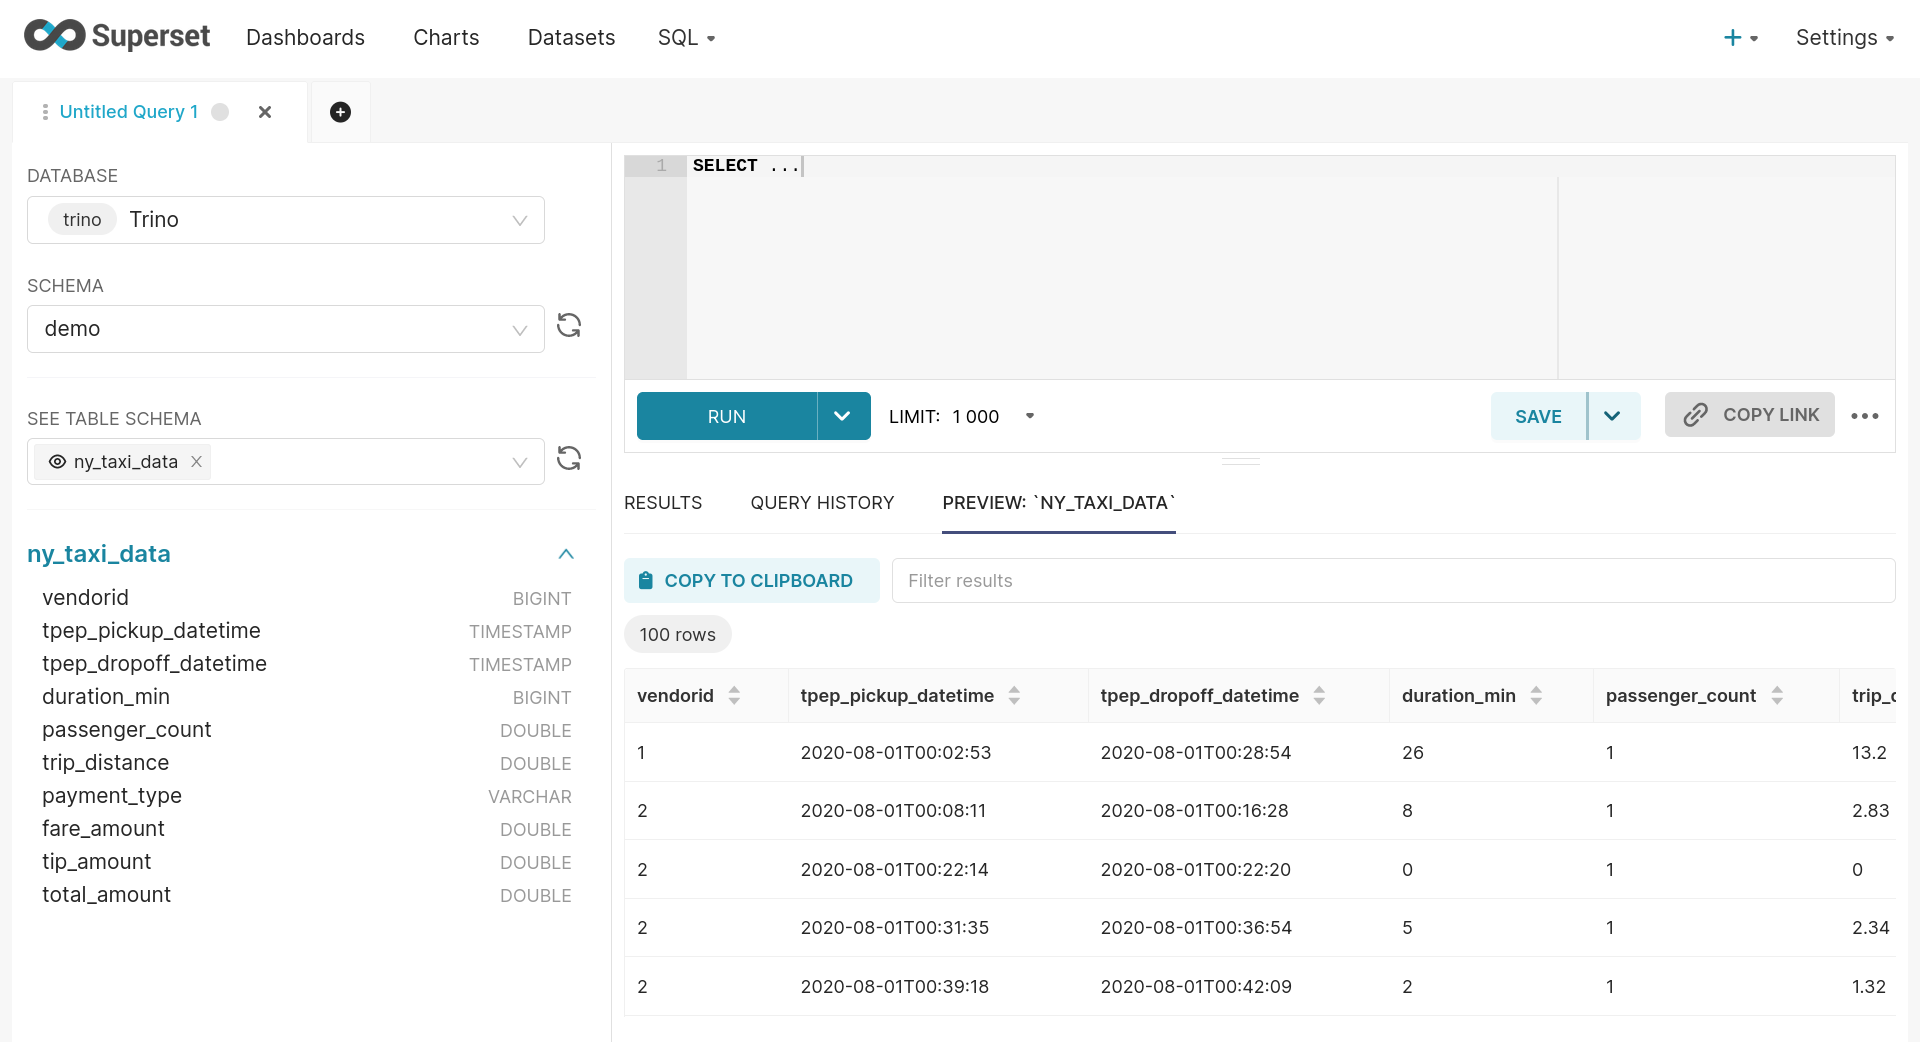Viewport: 1920px width, 1042px height.
Task: Run the SQL query
Action: point(727,417)
